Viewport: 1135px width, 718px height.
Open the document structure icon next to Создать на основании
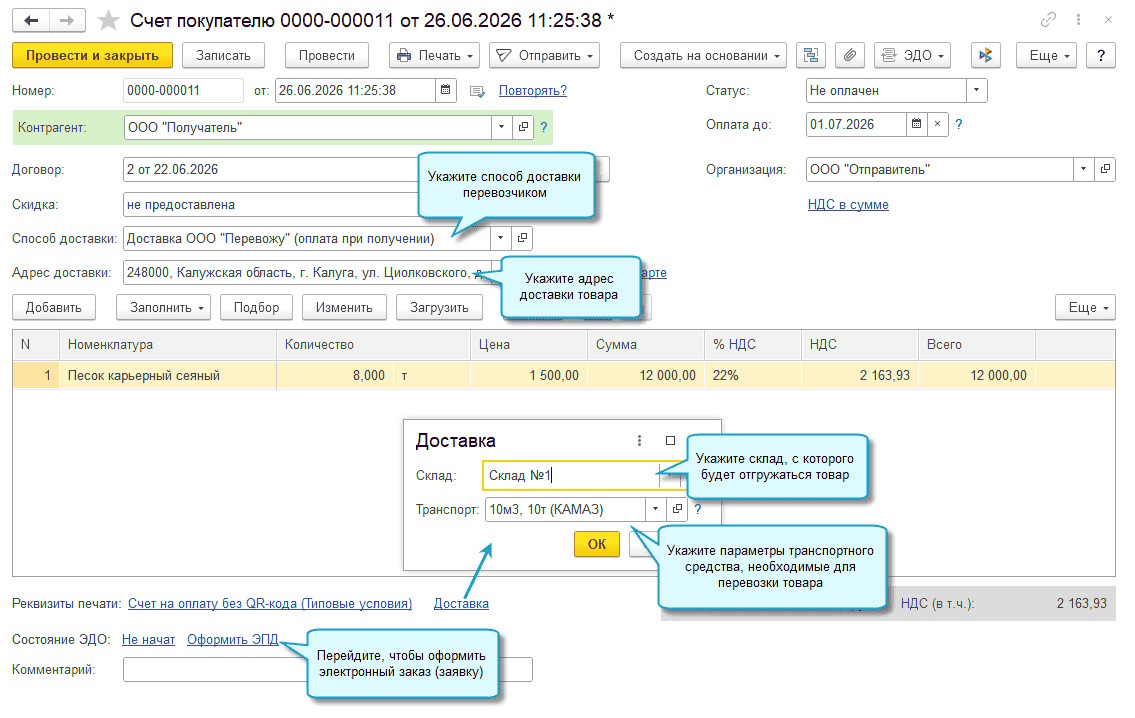click(x=811, y=56)
